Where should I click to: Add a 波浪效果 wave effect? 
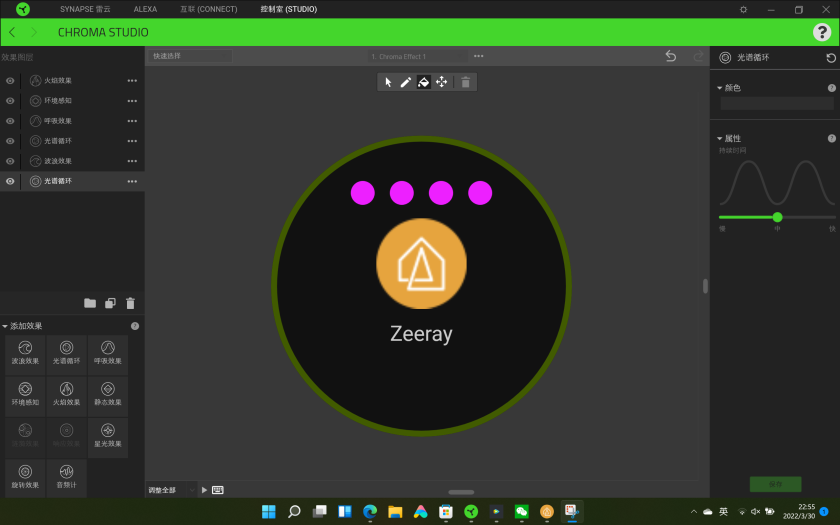pyautogui.click(x=25, y=354)
